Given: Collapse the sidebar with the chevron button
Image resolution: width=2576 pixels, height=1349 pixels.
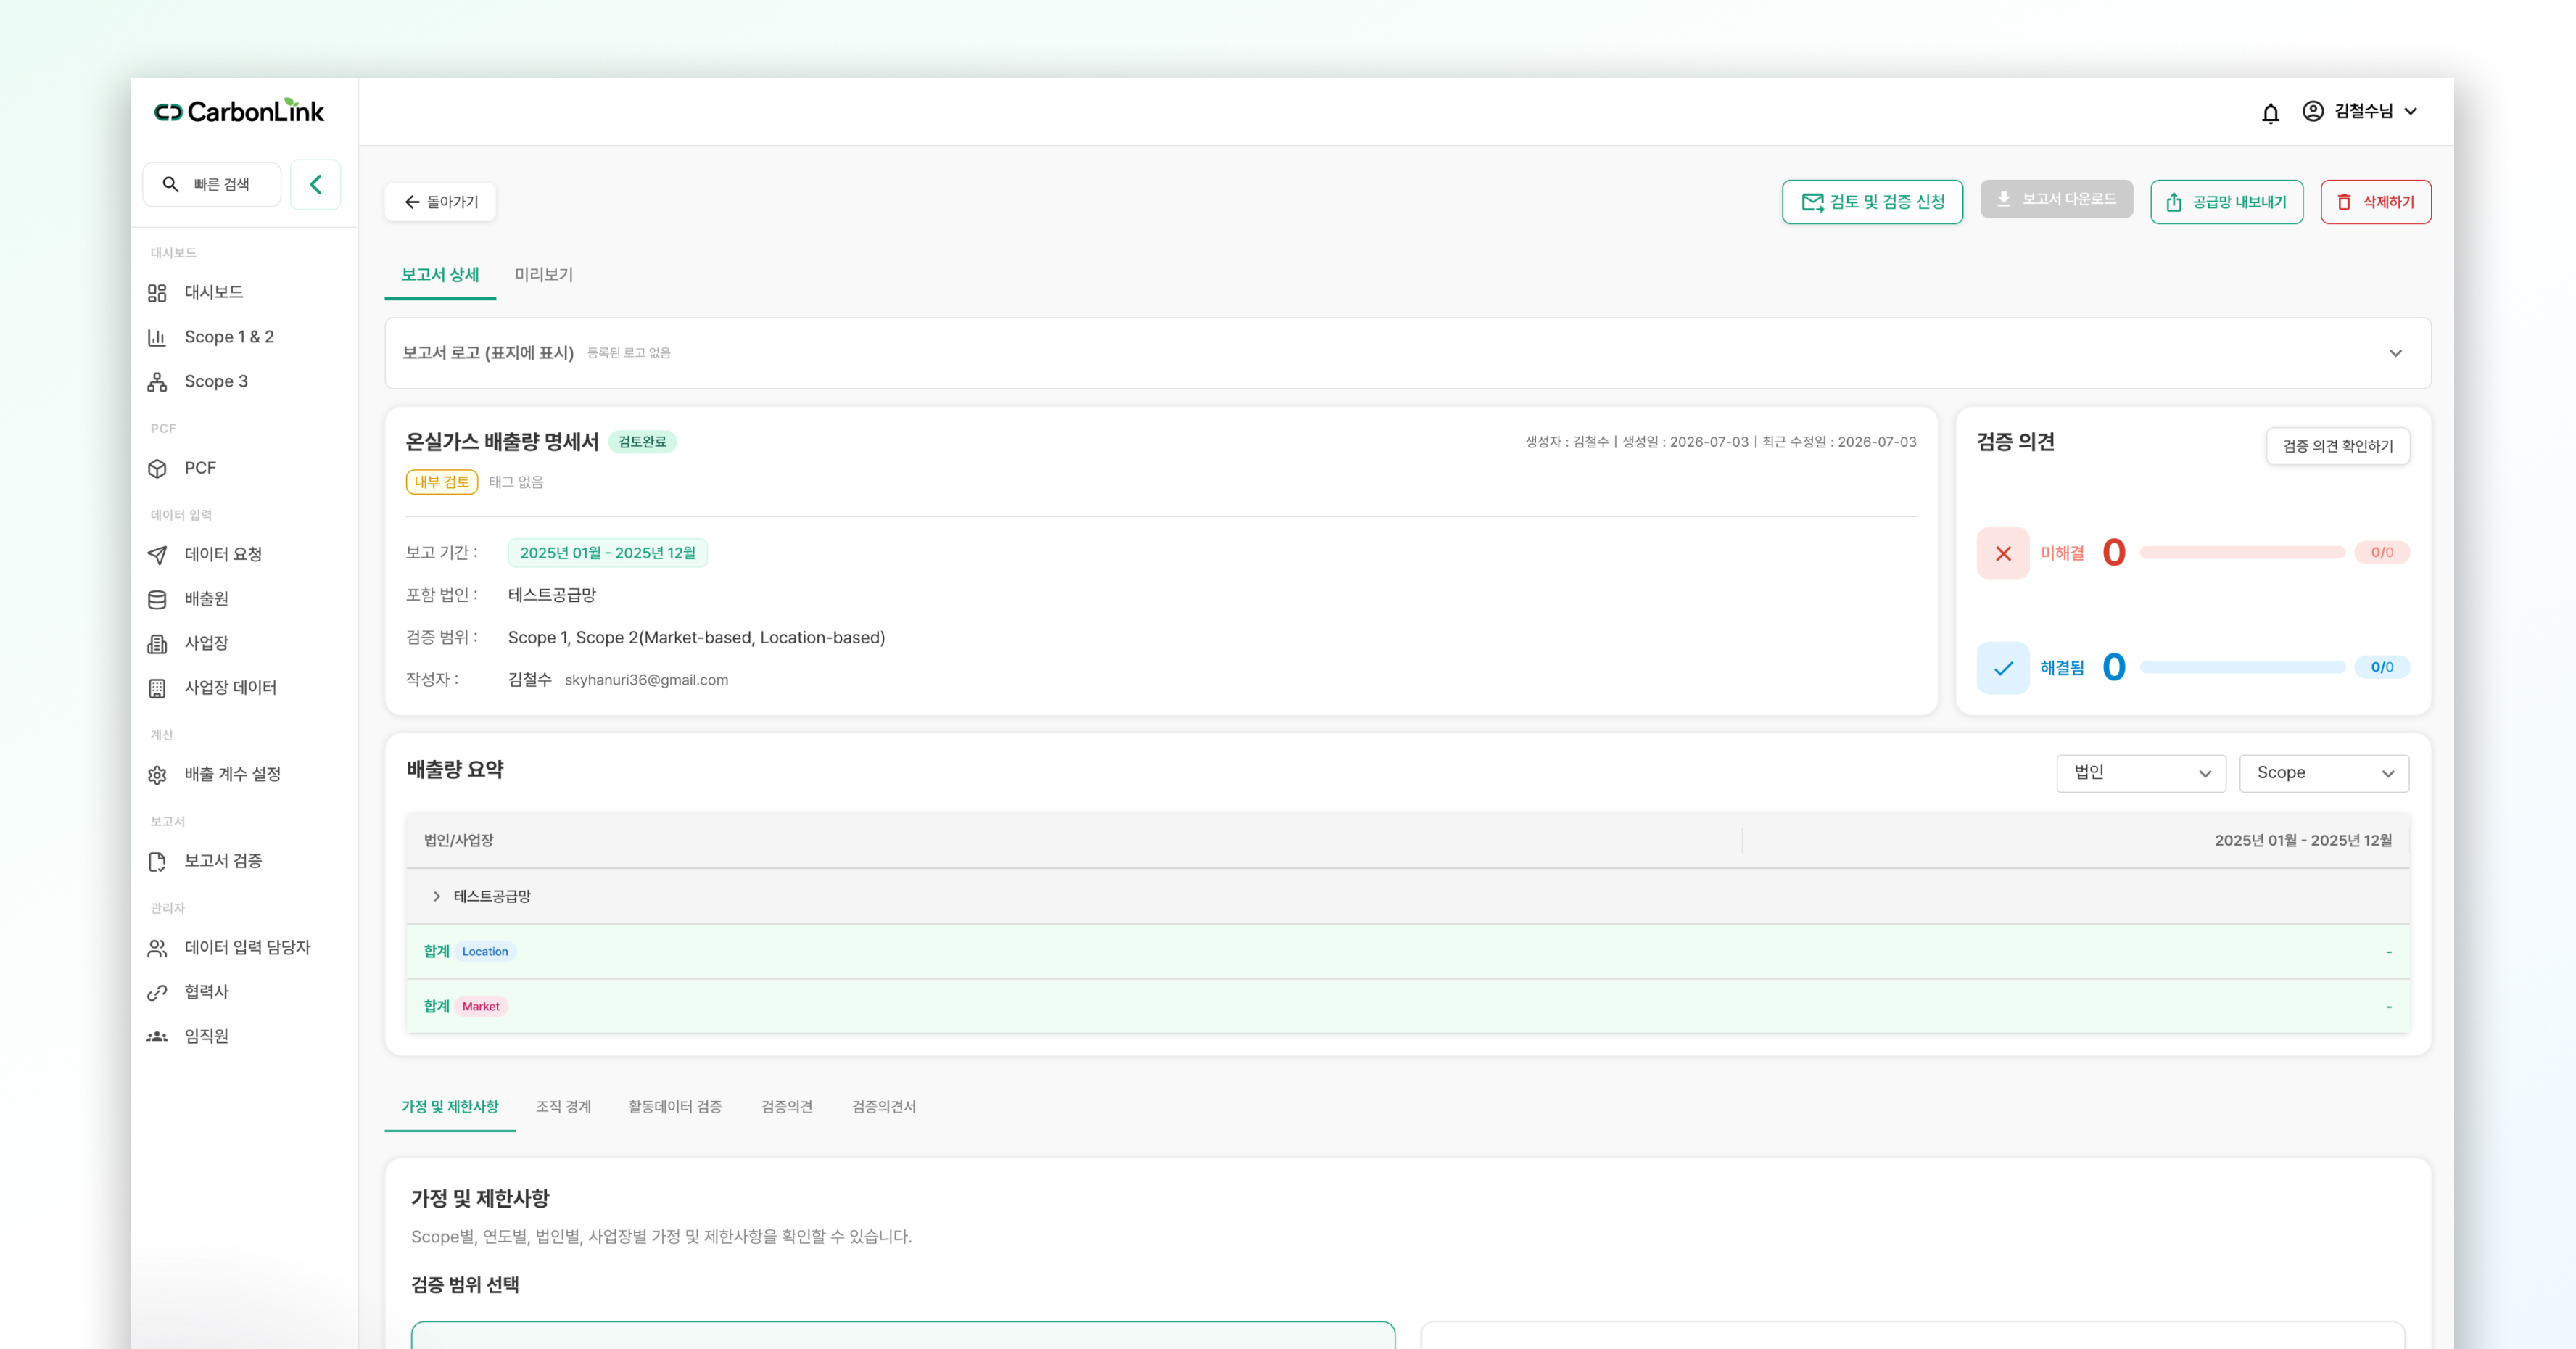Looking at the screenshot, I should coord(315,184).
